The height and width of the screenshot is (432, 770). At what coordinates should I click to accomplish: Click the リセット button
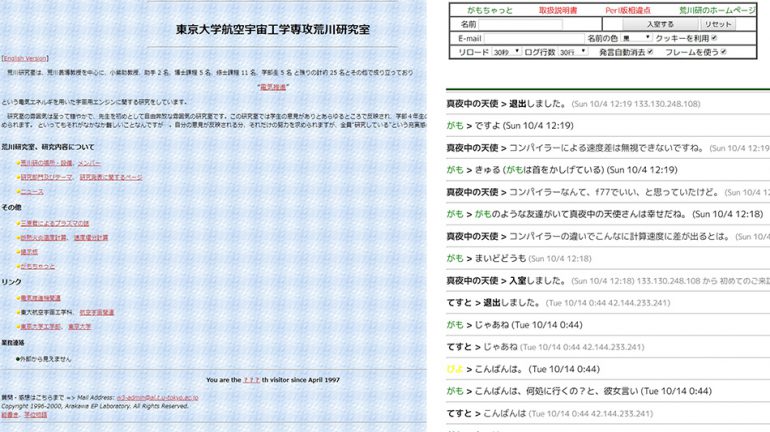click(718, 24)
